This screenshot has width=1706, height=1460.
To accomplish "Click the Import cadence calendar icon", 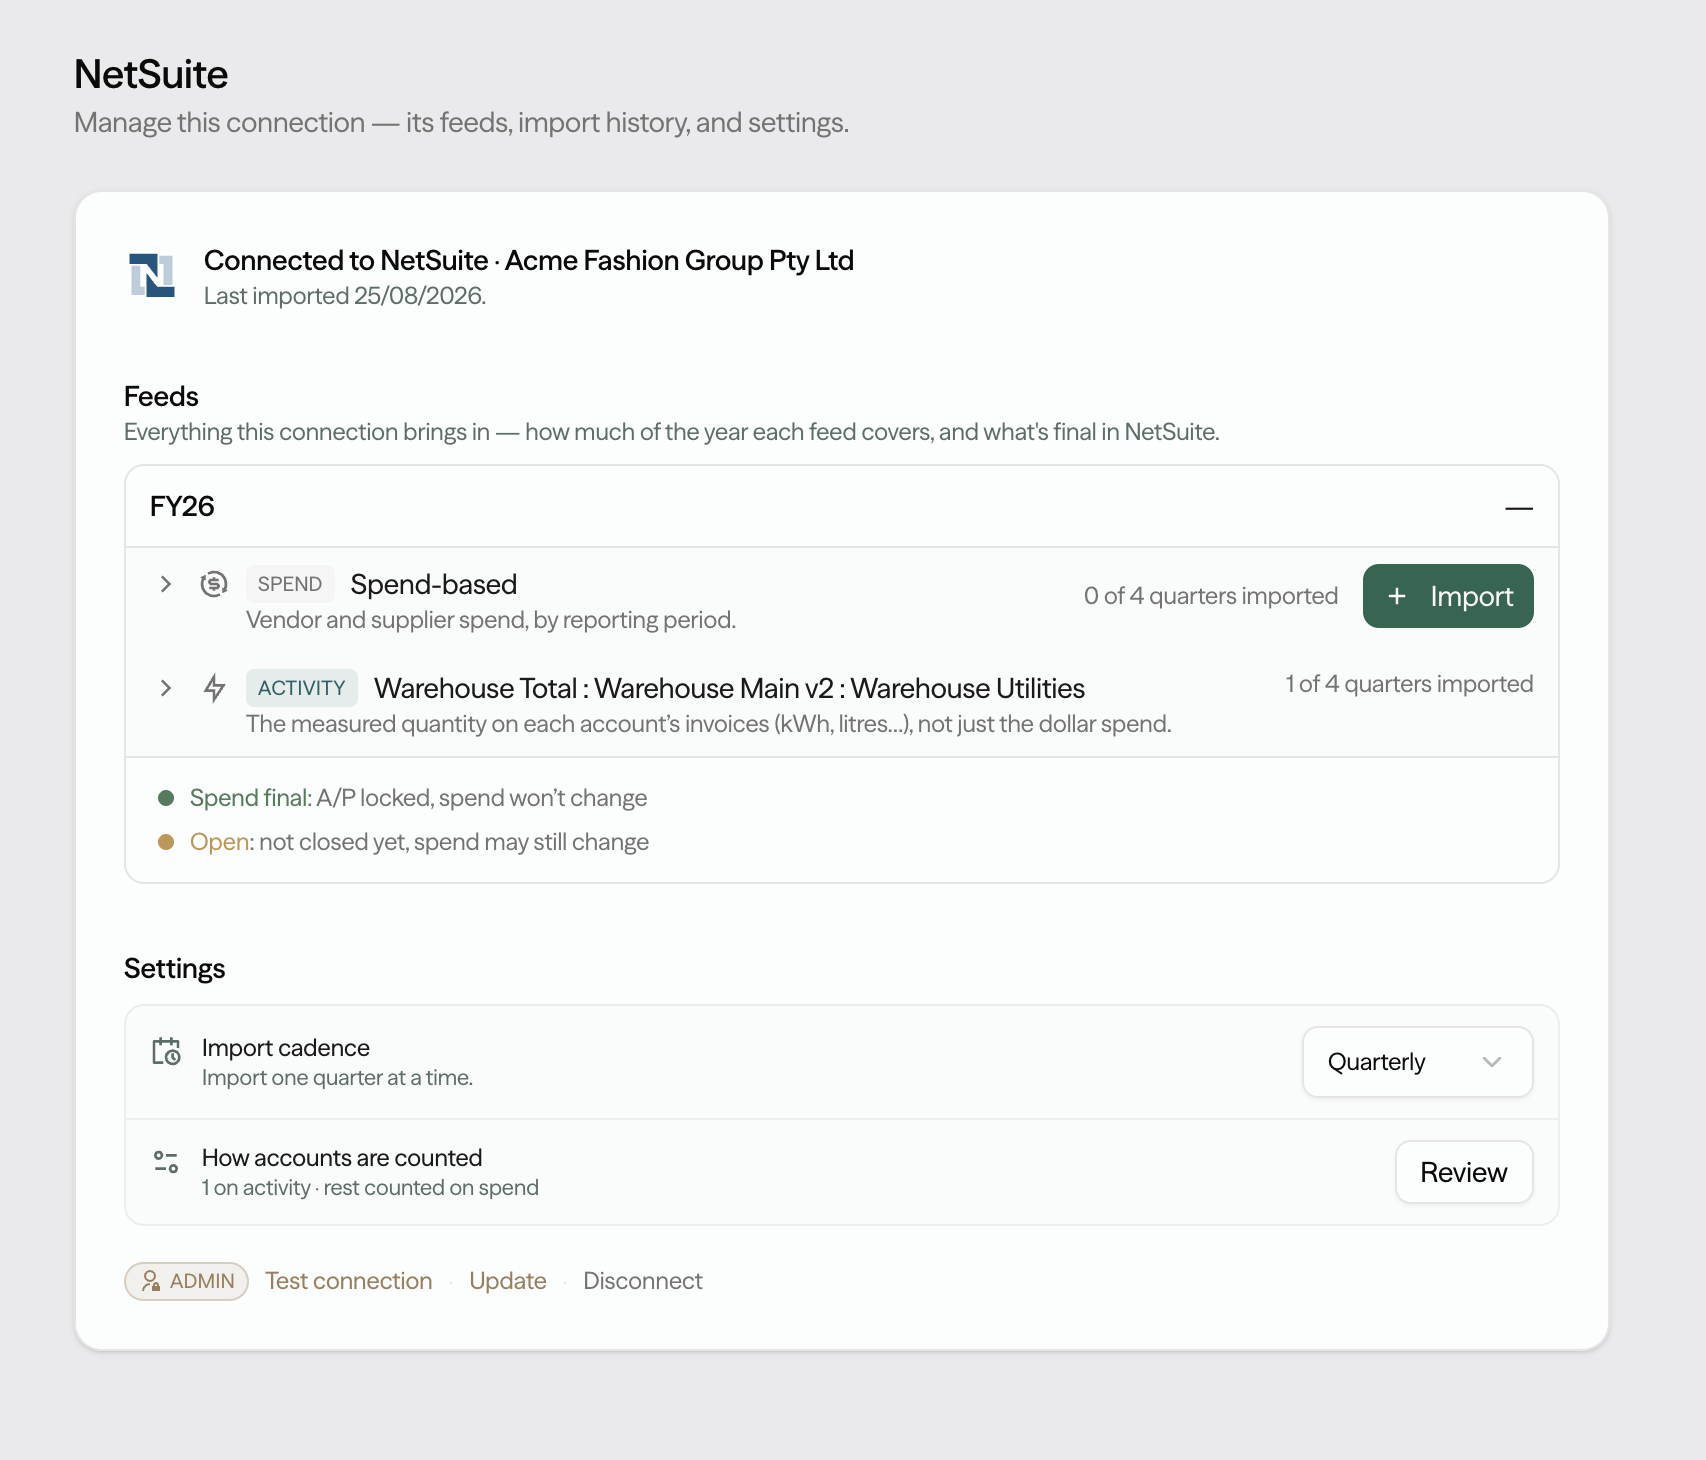I will [x=166, y=1051].
